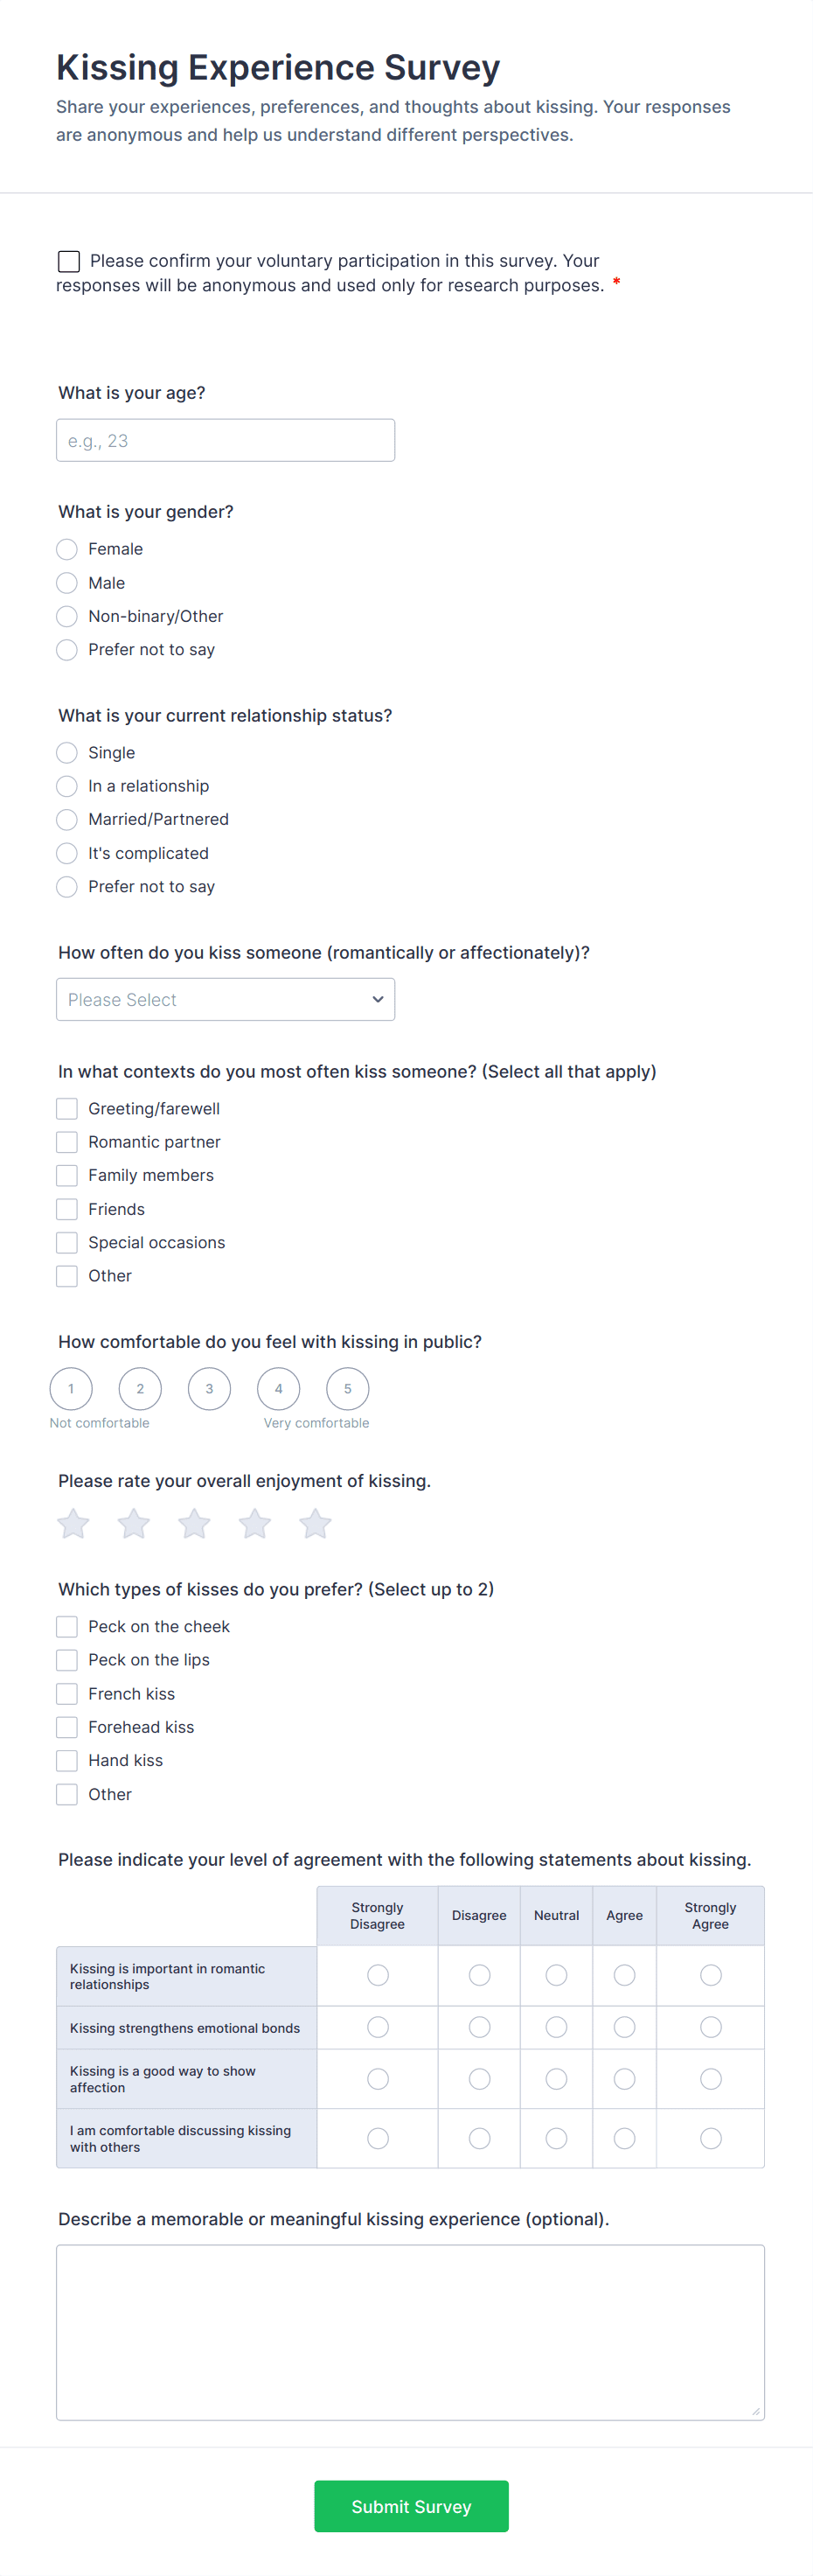
Task: Choose the Married/Partnered relationship status
Action: tap(67, 819)
